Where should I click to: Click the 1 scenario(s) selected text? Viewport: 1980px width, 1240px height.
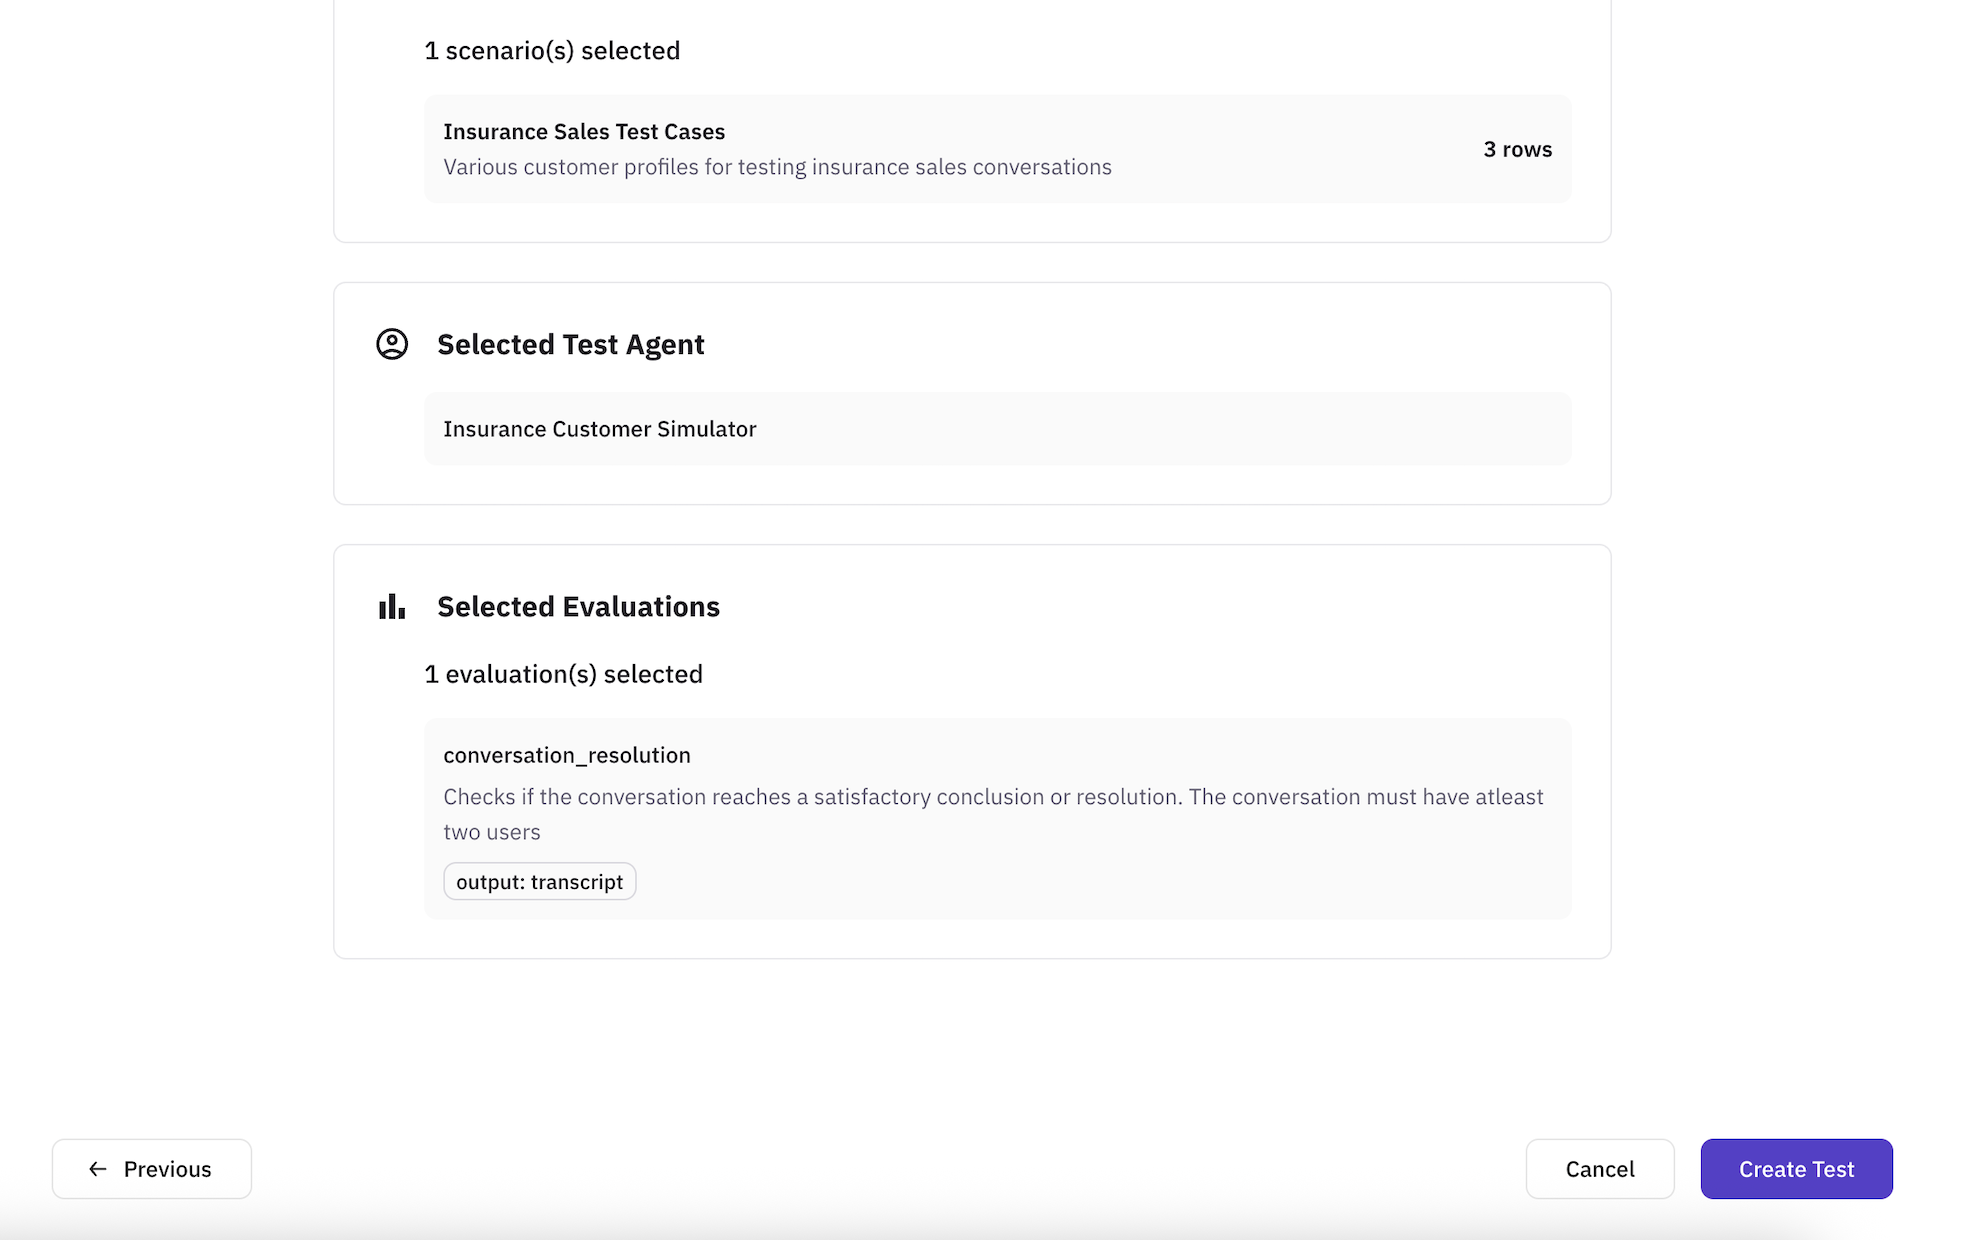(x=552, y=51)
